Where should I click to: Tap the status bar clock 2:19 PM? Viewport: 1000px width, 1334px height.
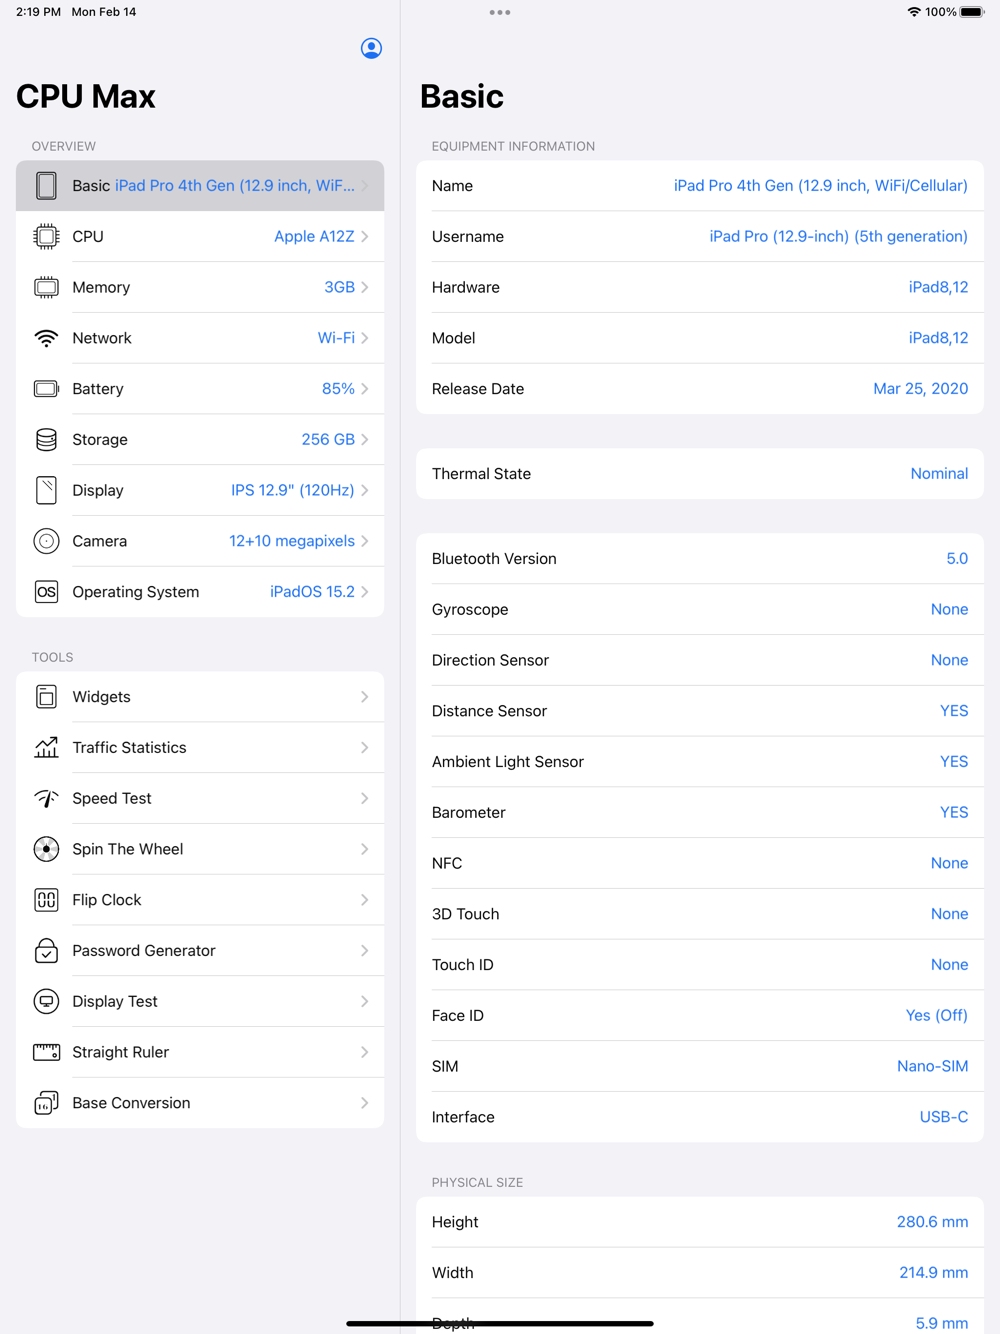click(x=38, y=12)
